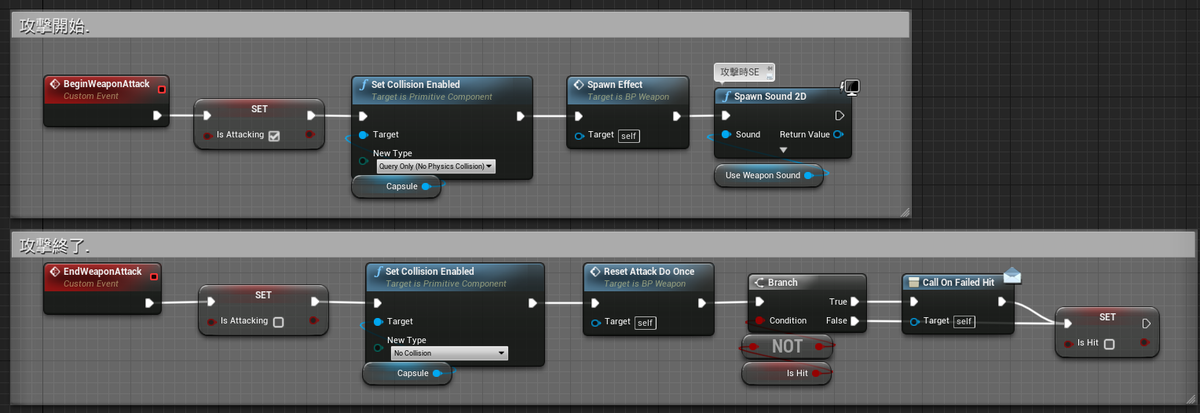Click the exec input pin of Reset Attack Do Once
1200x413 pixels.
[597, 303]
